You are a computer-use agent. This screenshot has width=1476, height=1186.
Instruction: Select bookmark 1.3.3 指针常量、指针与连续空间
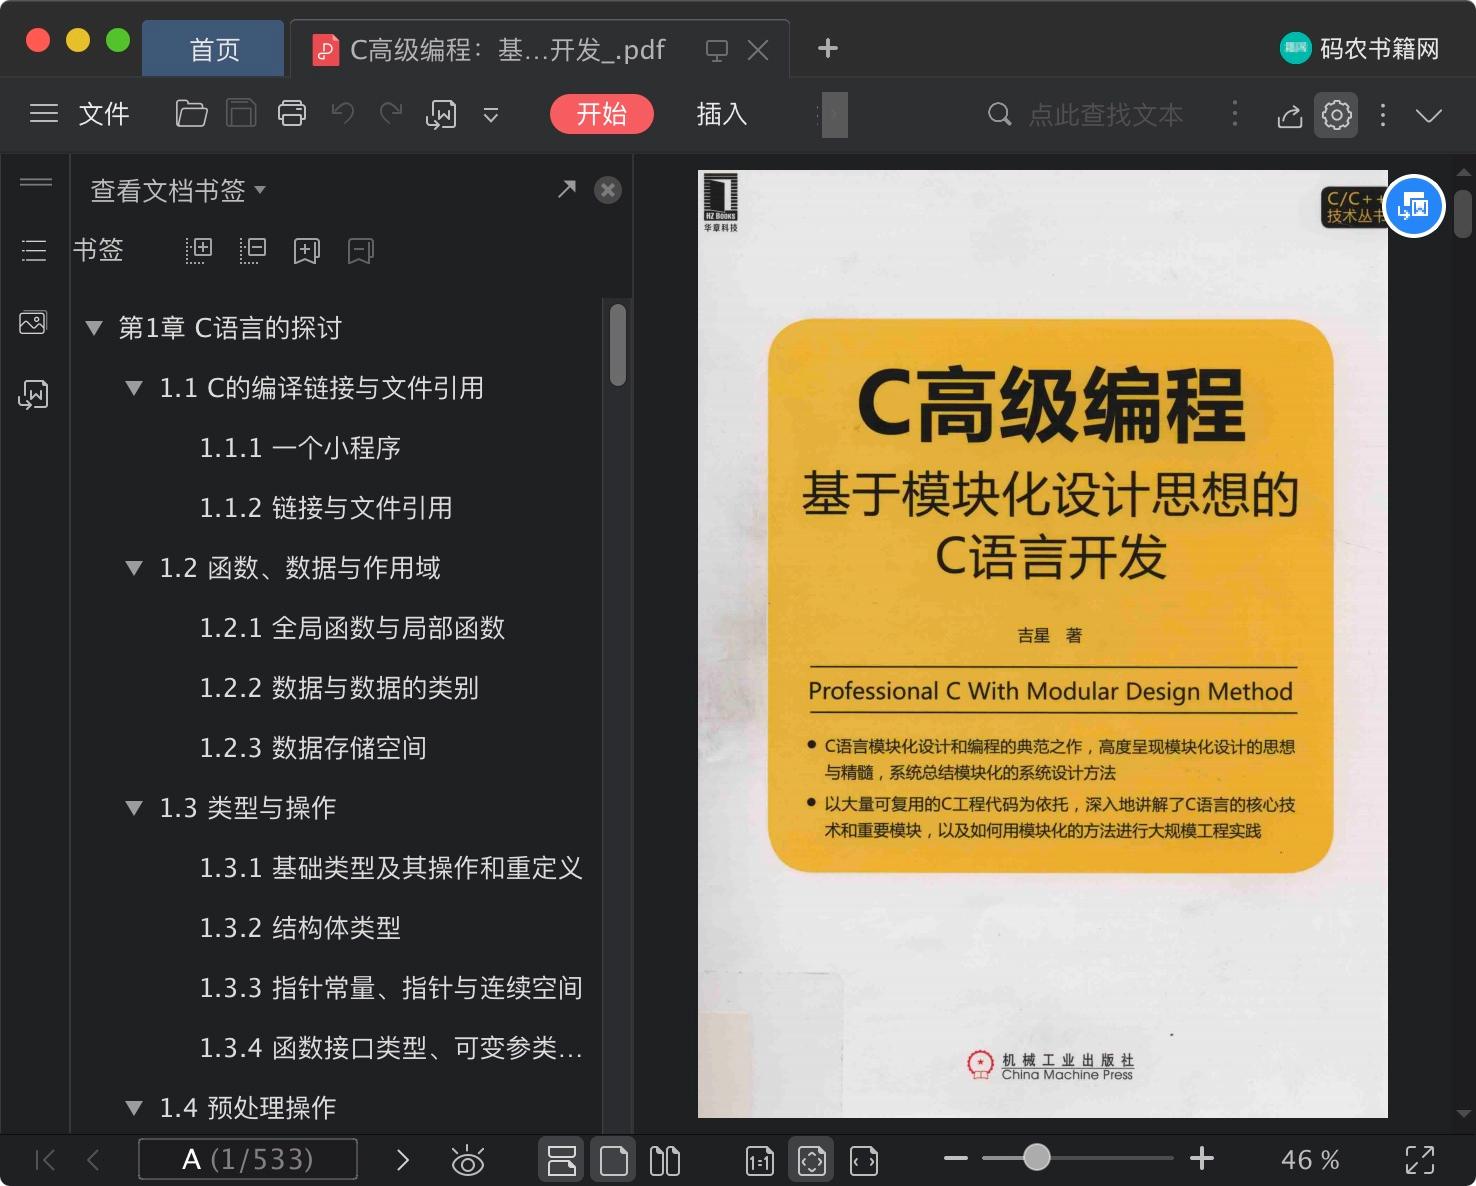(x=391, y=988)
